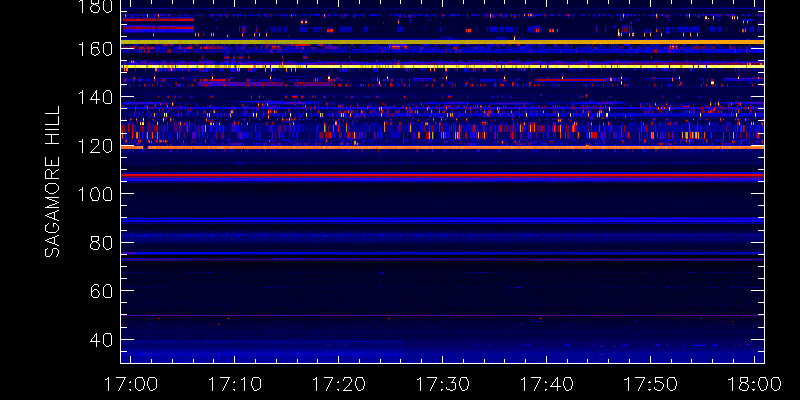Click the 17:10 time axis label
This screenshot has height=400, width=800.
pyautogui.click(x=235, y=384)
